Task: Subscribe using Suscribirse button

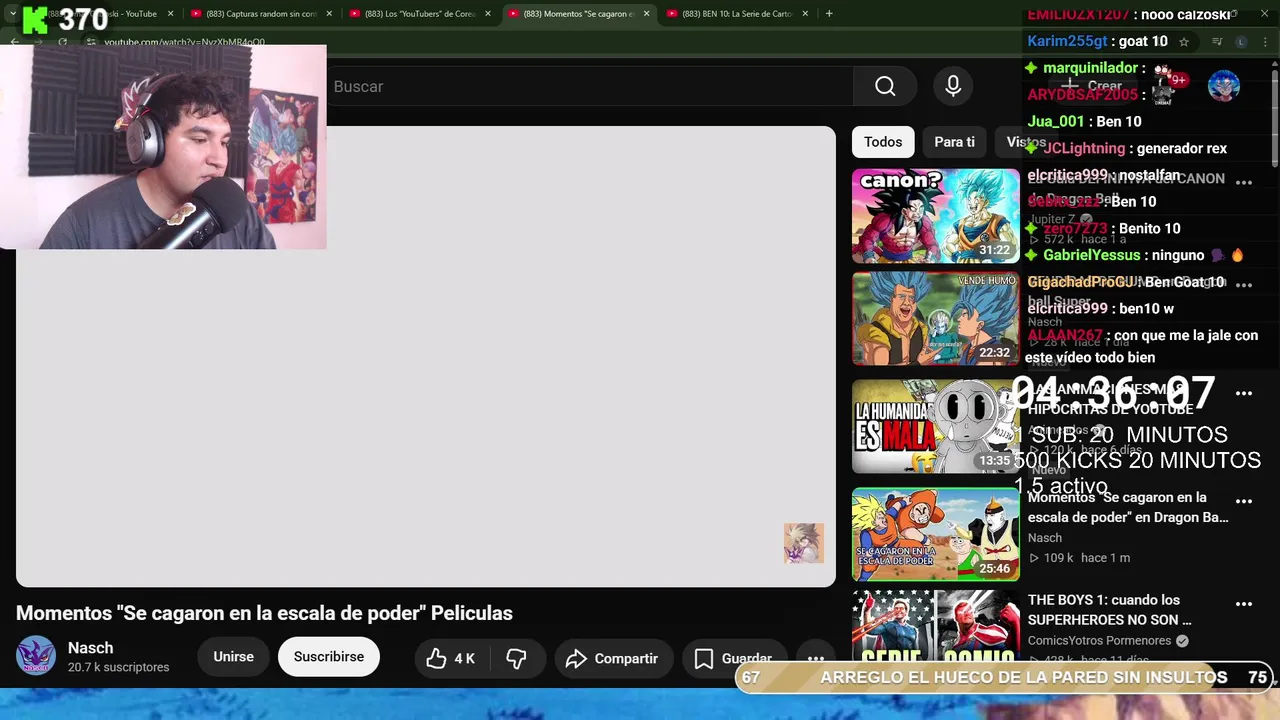Action: (329, 657)
